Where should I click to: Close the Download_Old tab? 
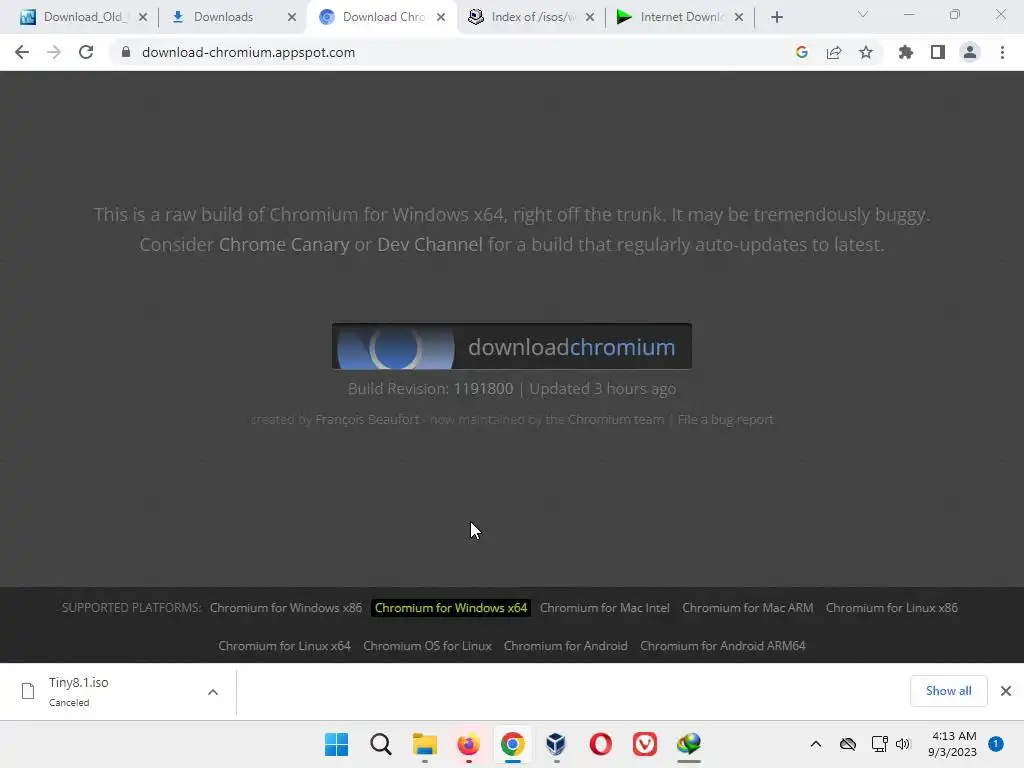coord(143,17)
